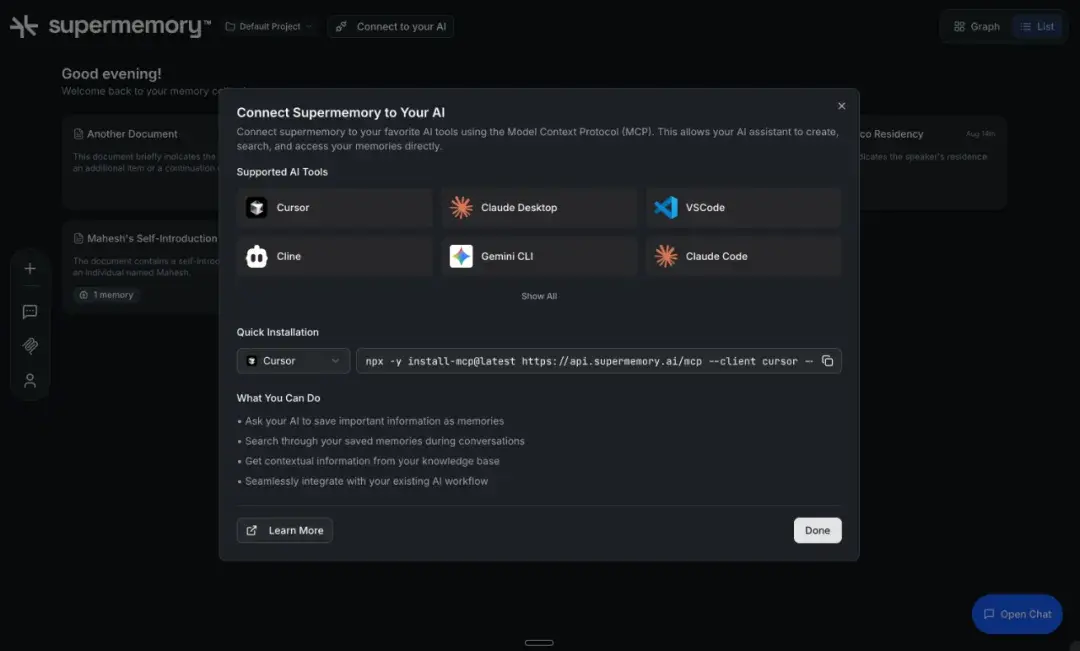Click the supermemory logo icon
1080x651 pixels.
coord(23,26)
